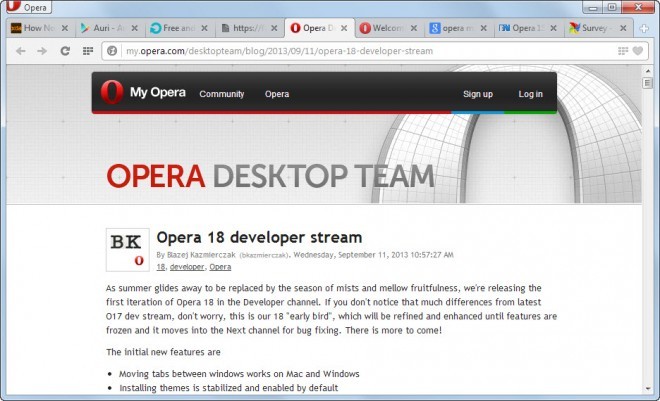Click the vertical scrollbar thumb

[x=647, y=83]
